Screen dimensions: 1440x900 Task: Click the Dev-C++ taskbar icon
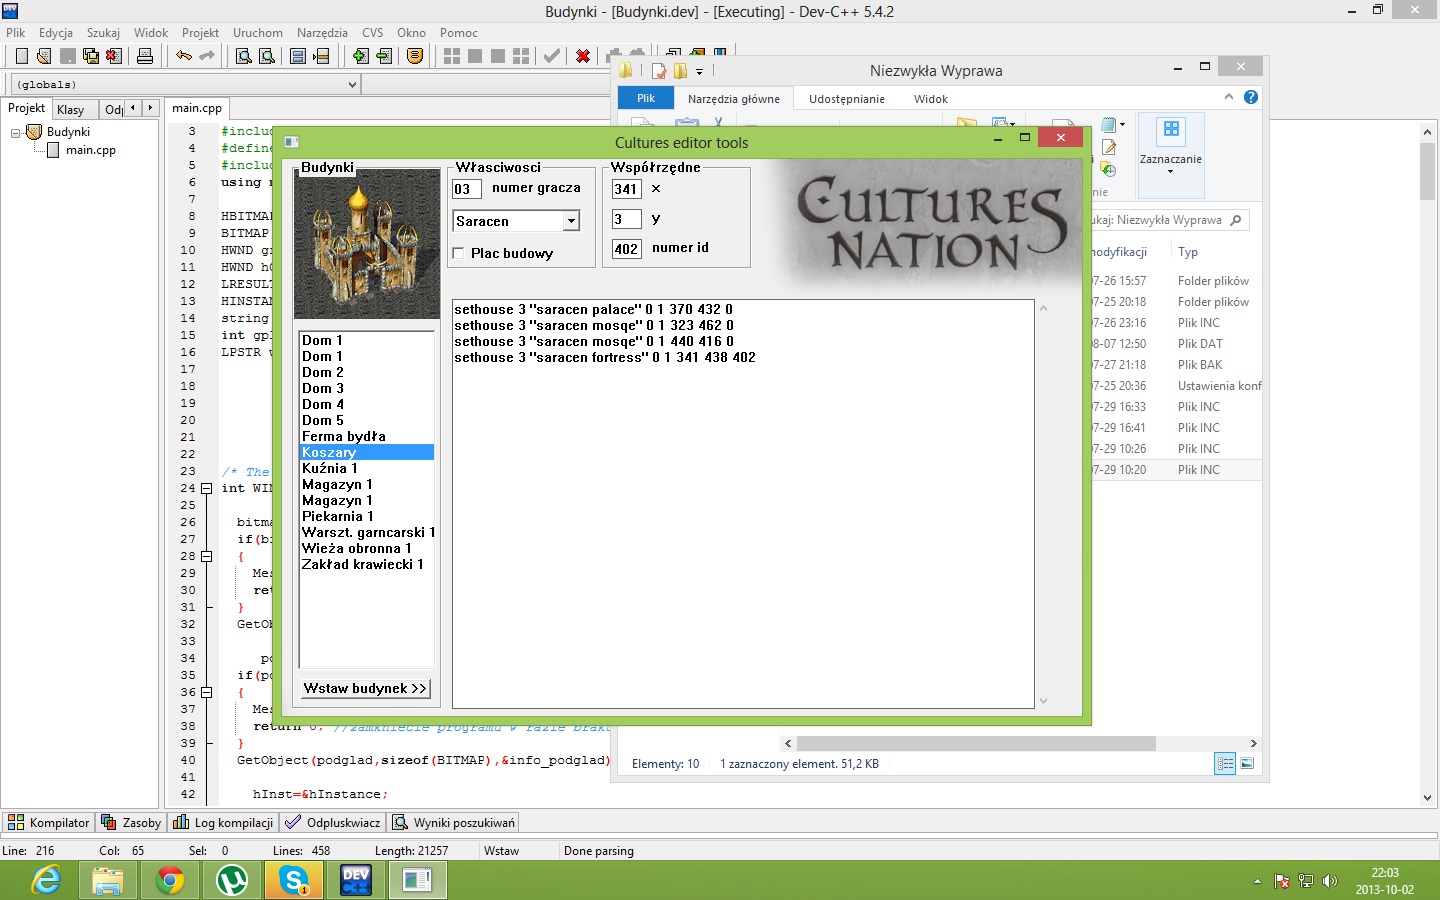click(x=356, y=880)
